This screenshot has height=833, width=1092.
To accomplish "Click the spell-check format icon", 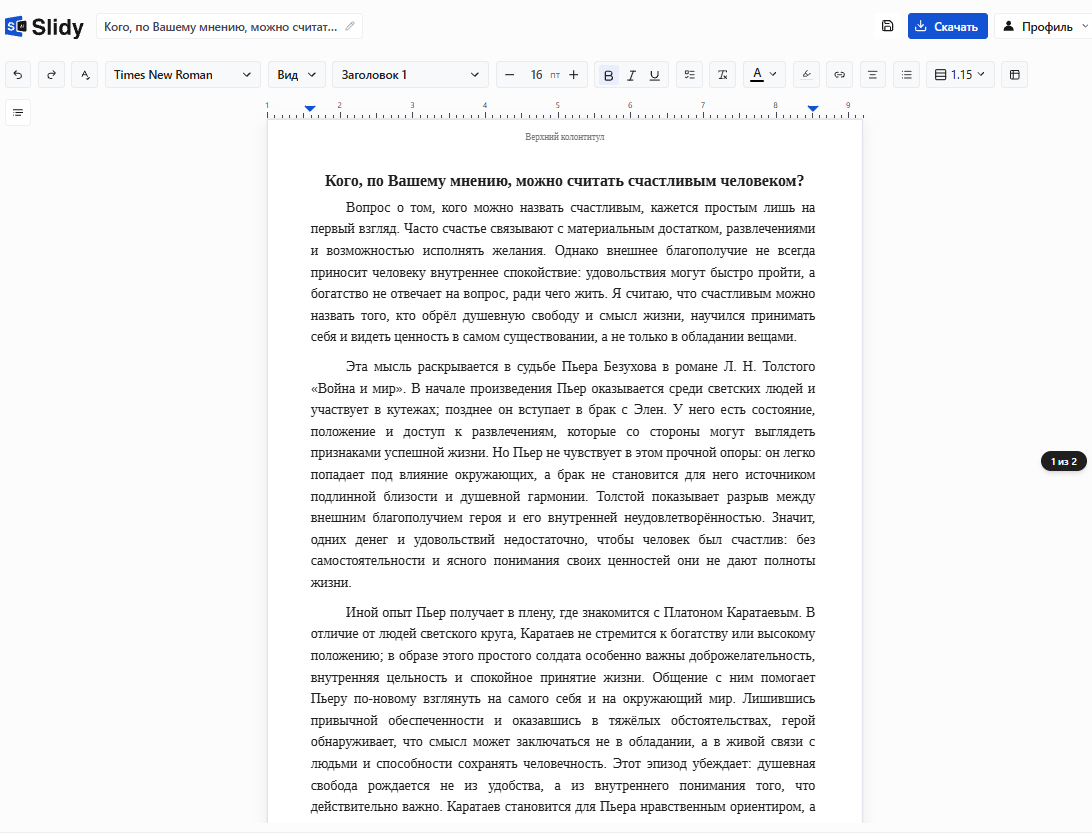I will click(x=85, y=75).
